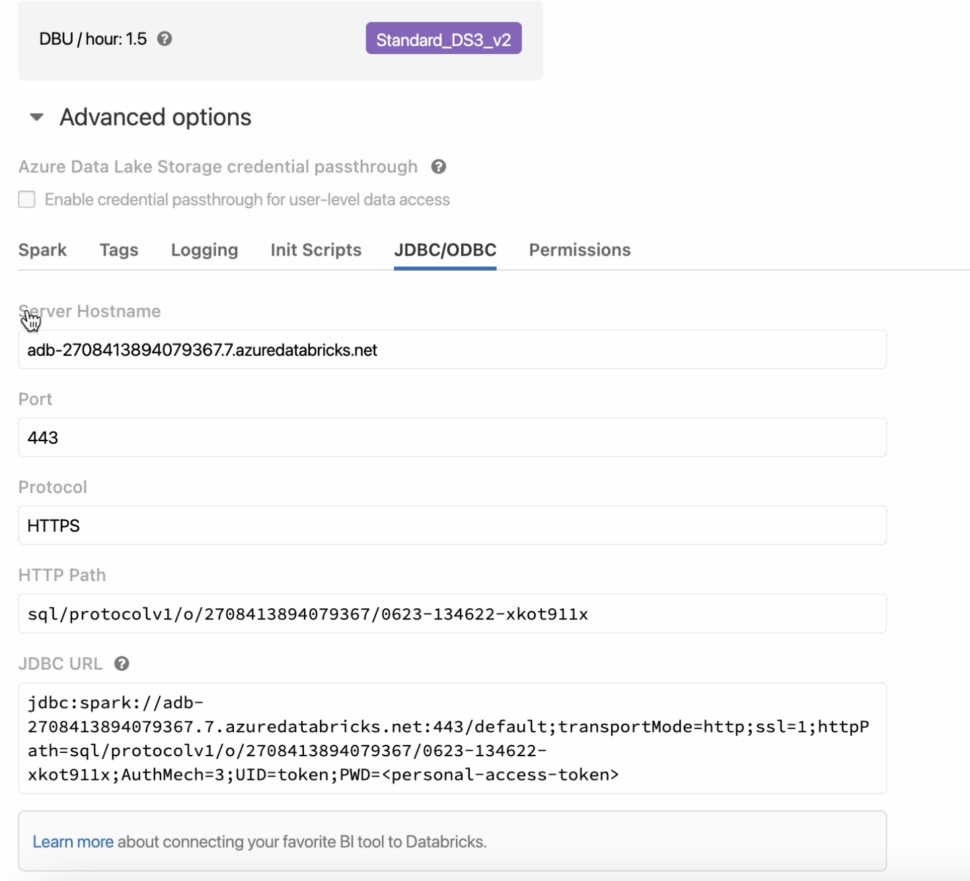Viewport: 970px width, 881px height.
Task: Focus the Protocol field with HTTPS
Action: pyautogui.click(x=452, y=525)
